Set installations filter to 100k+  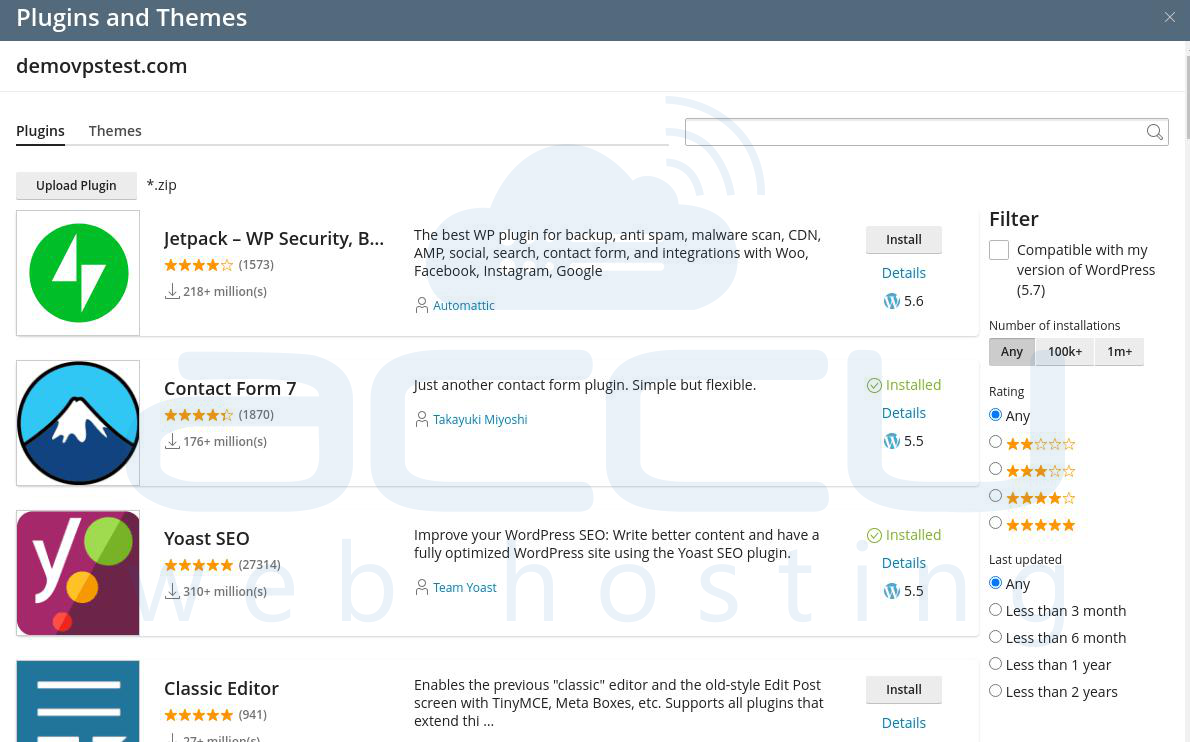coord(1065,351)
